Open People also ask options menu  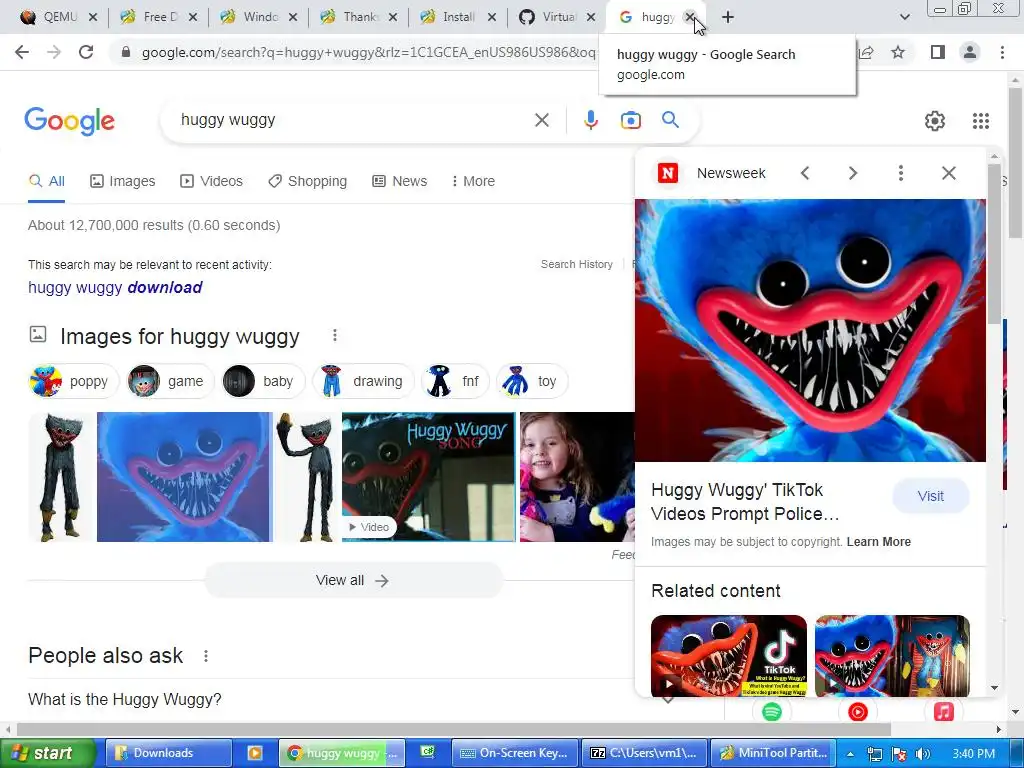pos(206,656)
